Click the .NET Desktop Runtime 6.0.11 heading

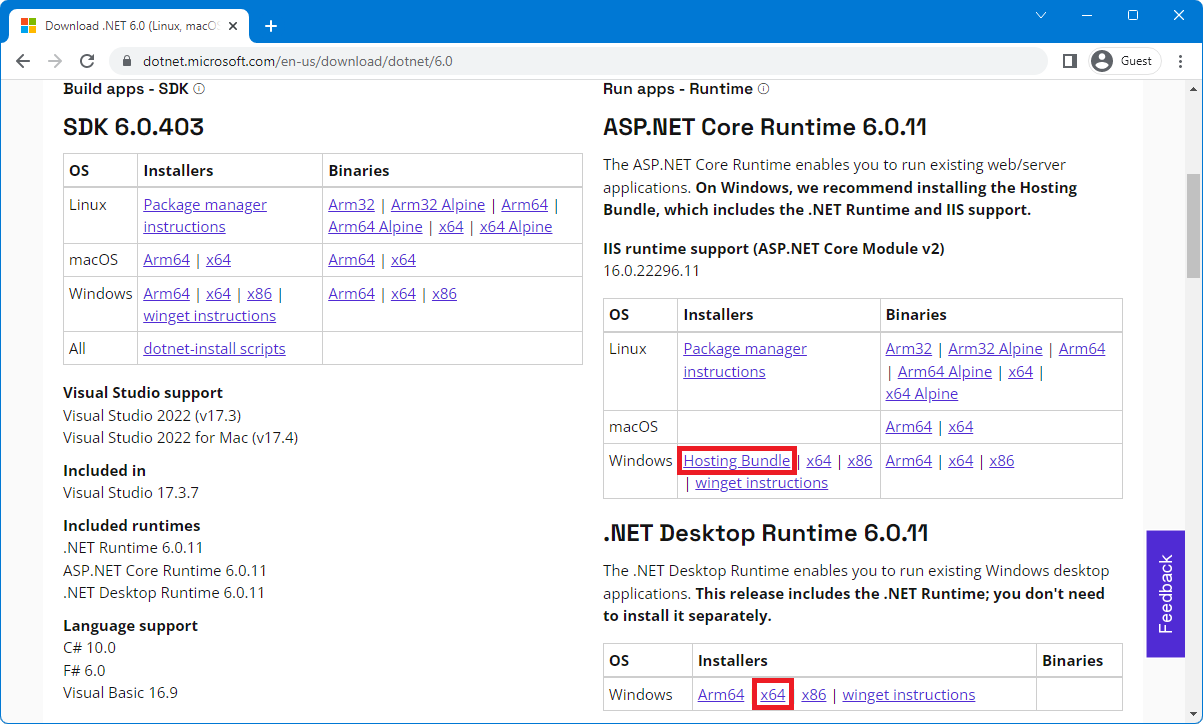click(765, 533)
